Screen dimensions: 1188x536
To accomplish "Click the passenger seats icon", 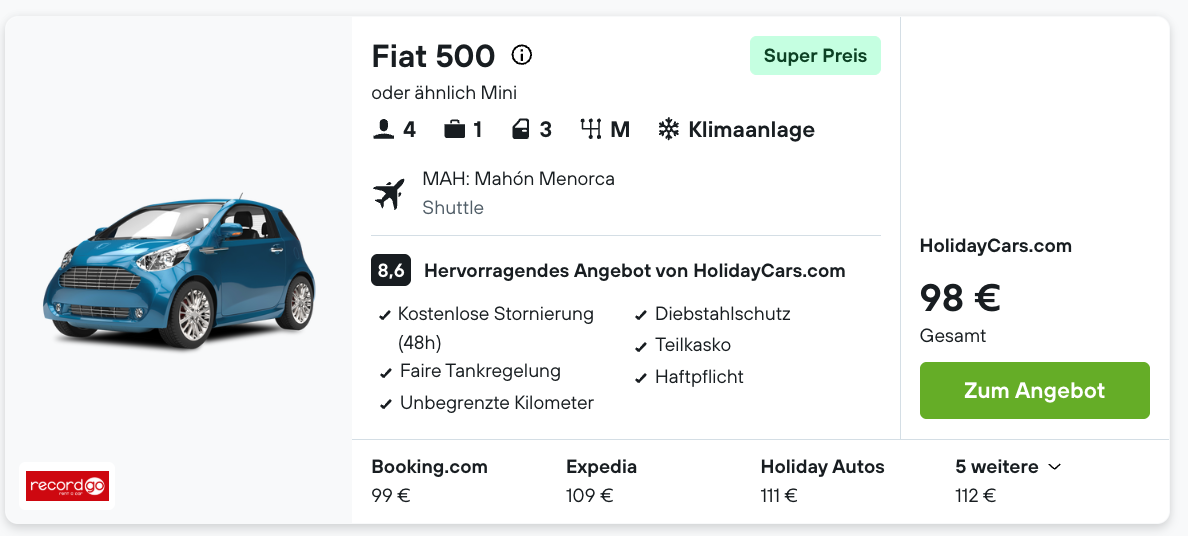I will pyautogui.click(x=384, y=130).
